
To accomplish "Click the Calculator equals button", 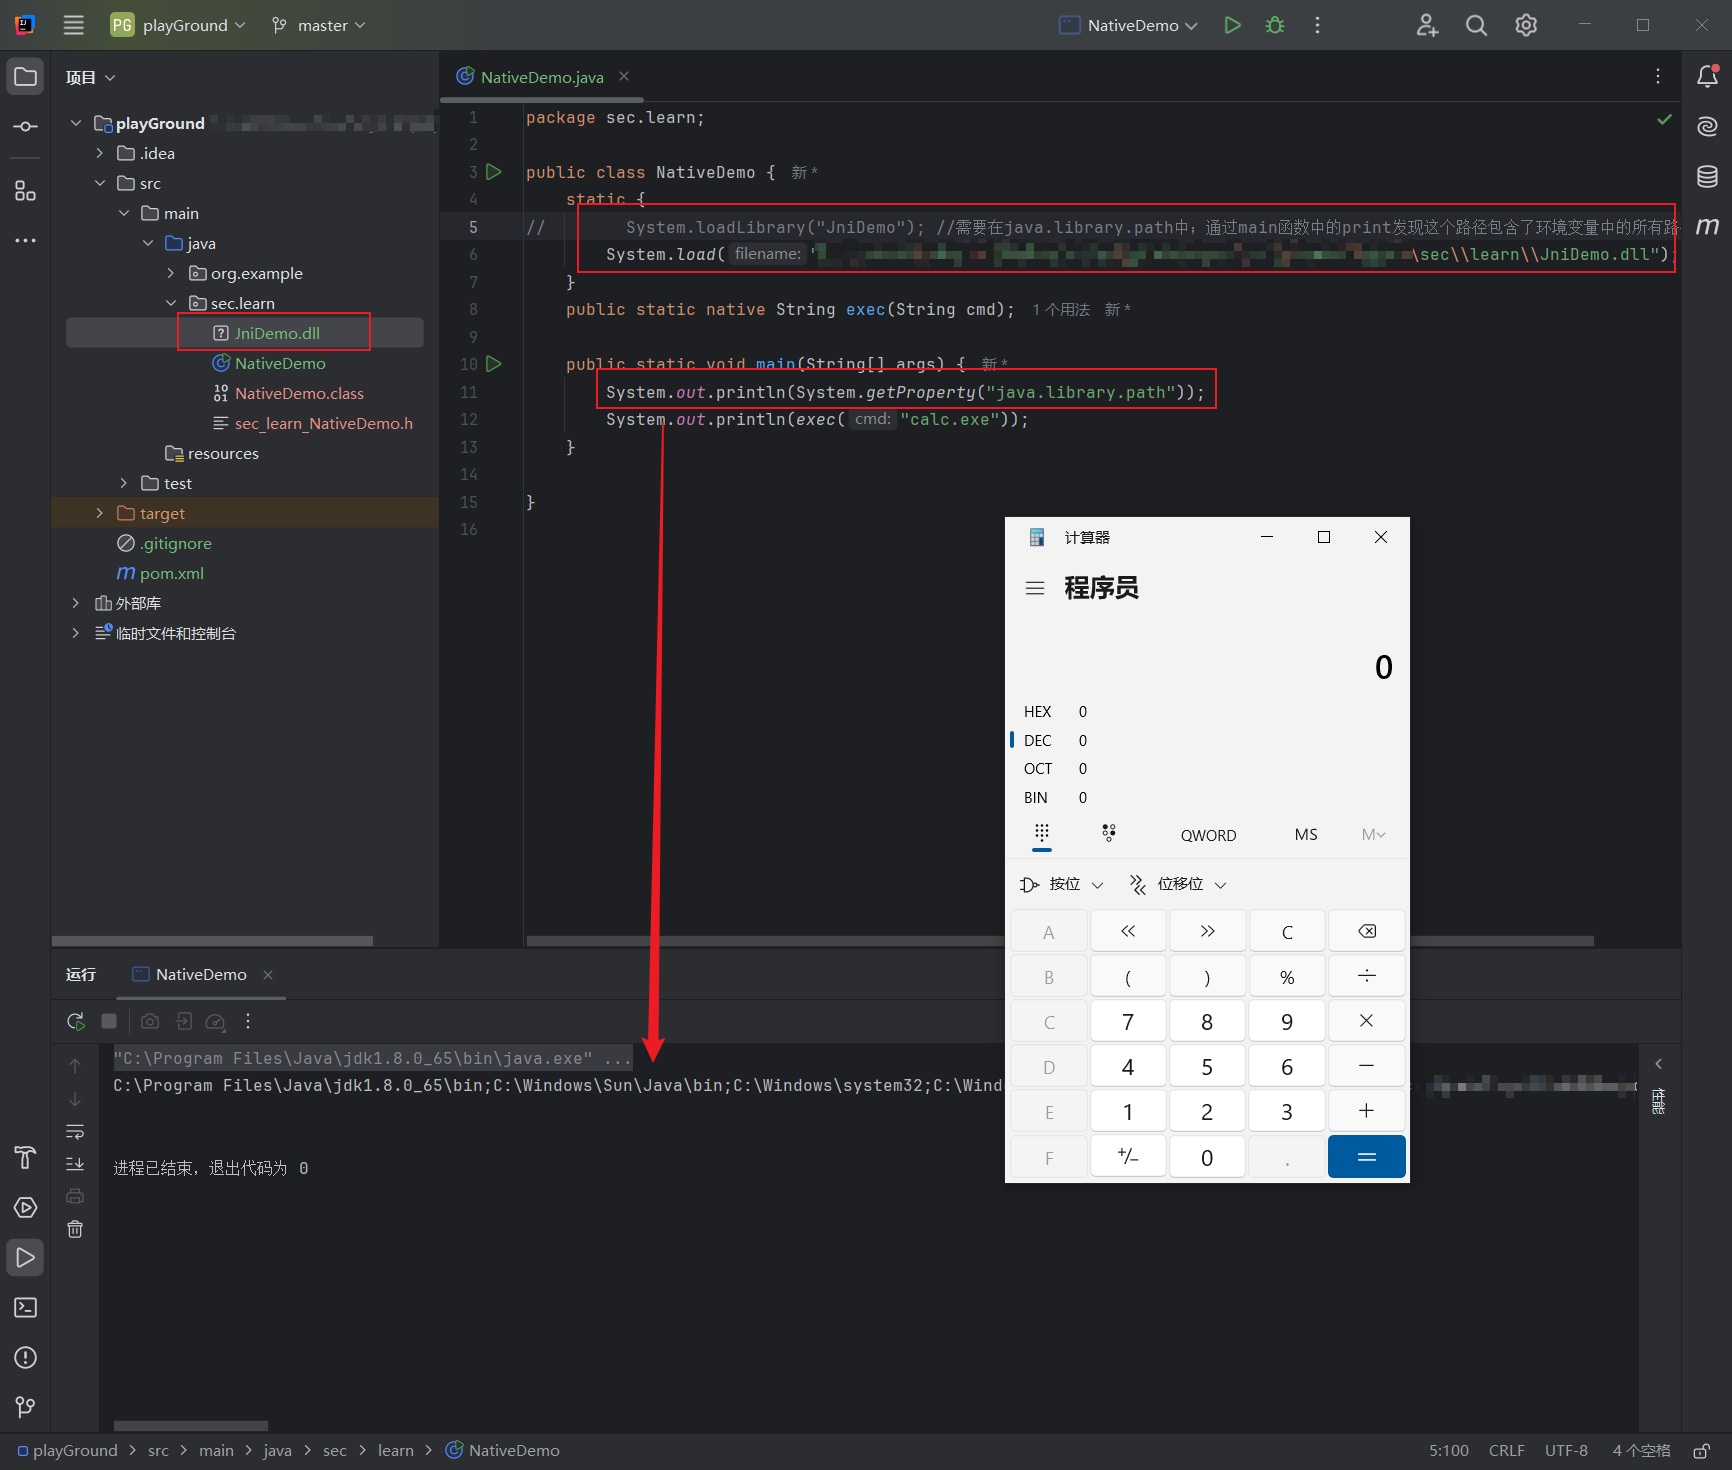I will [x=1366, y=1157].
